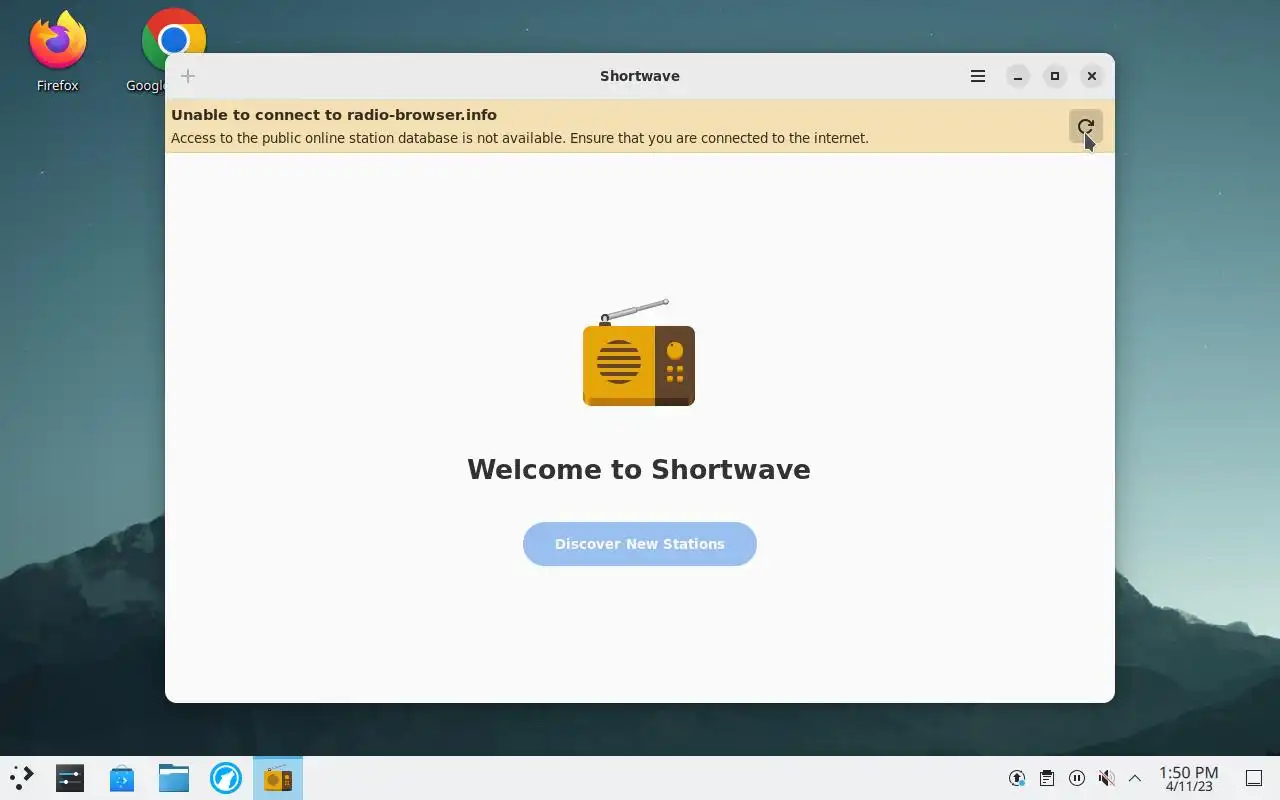Viewport: 1280px width, 800px height.
Task: Click the radio illustration on the welcome page
Action: 639,352
